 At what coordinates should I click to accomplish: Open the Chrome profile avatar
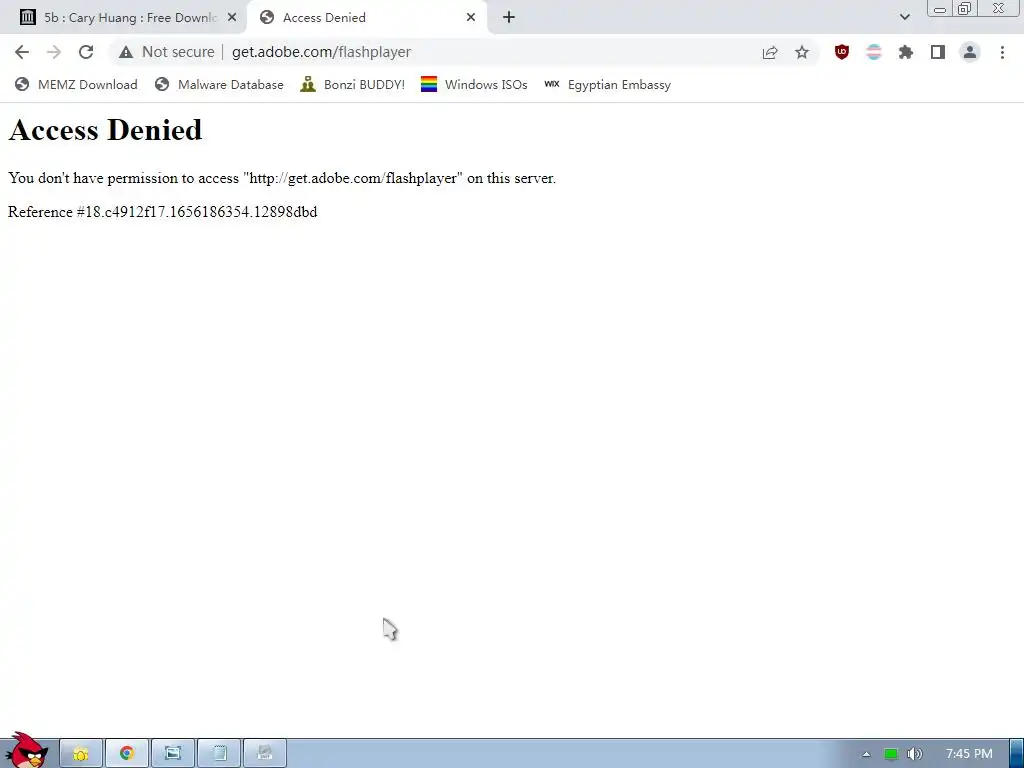tap(970, 52)
